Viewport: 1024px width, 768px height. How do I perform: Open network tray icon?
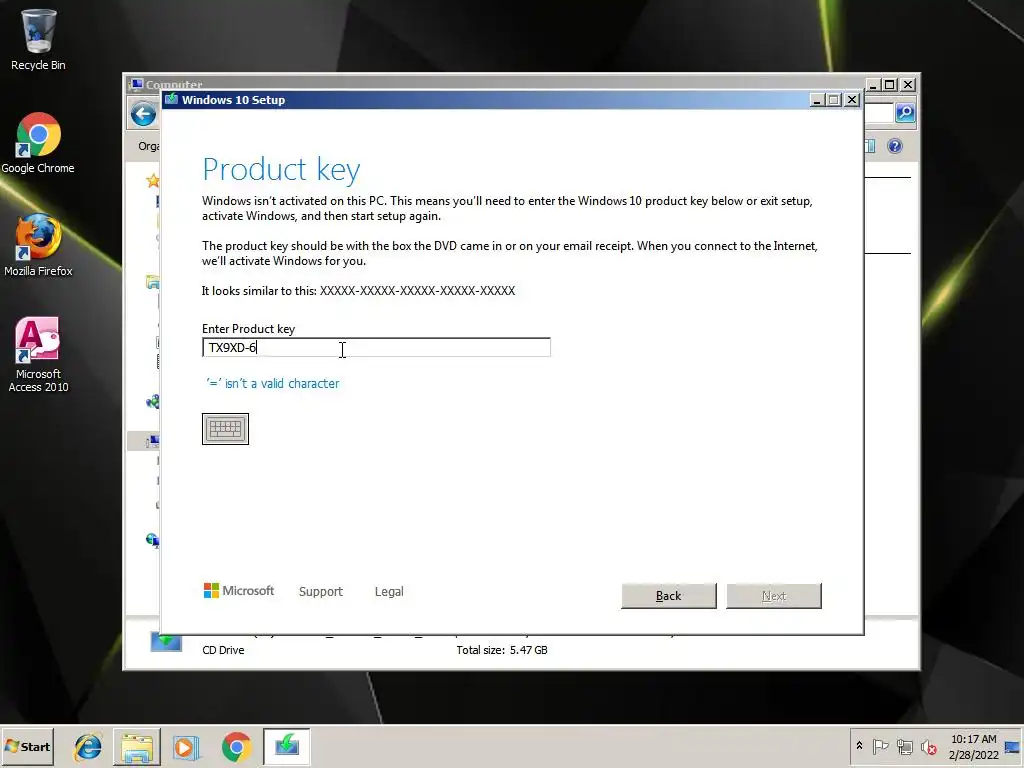(904, 746)
